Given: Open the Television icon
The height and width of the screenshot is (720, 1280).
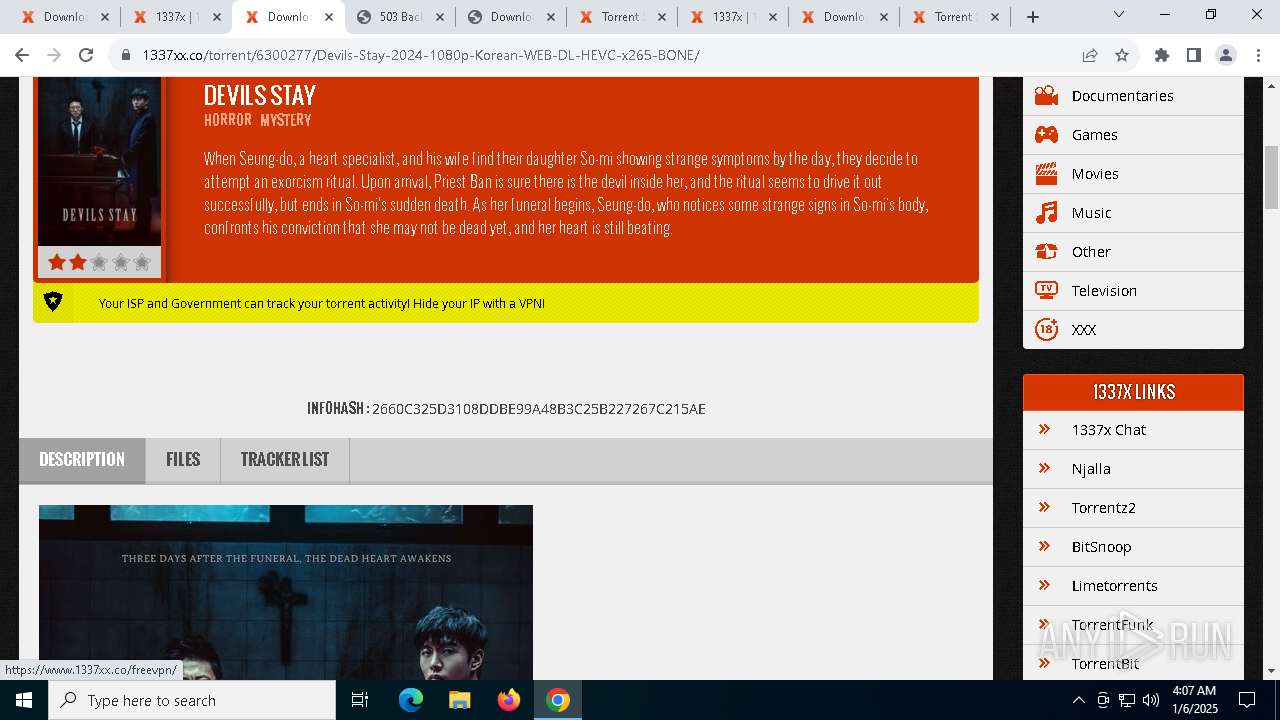Looking at the screenshot, I should click(1046, 291).
